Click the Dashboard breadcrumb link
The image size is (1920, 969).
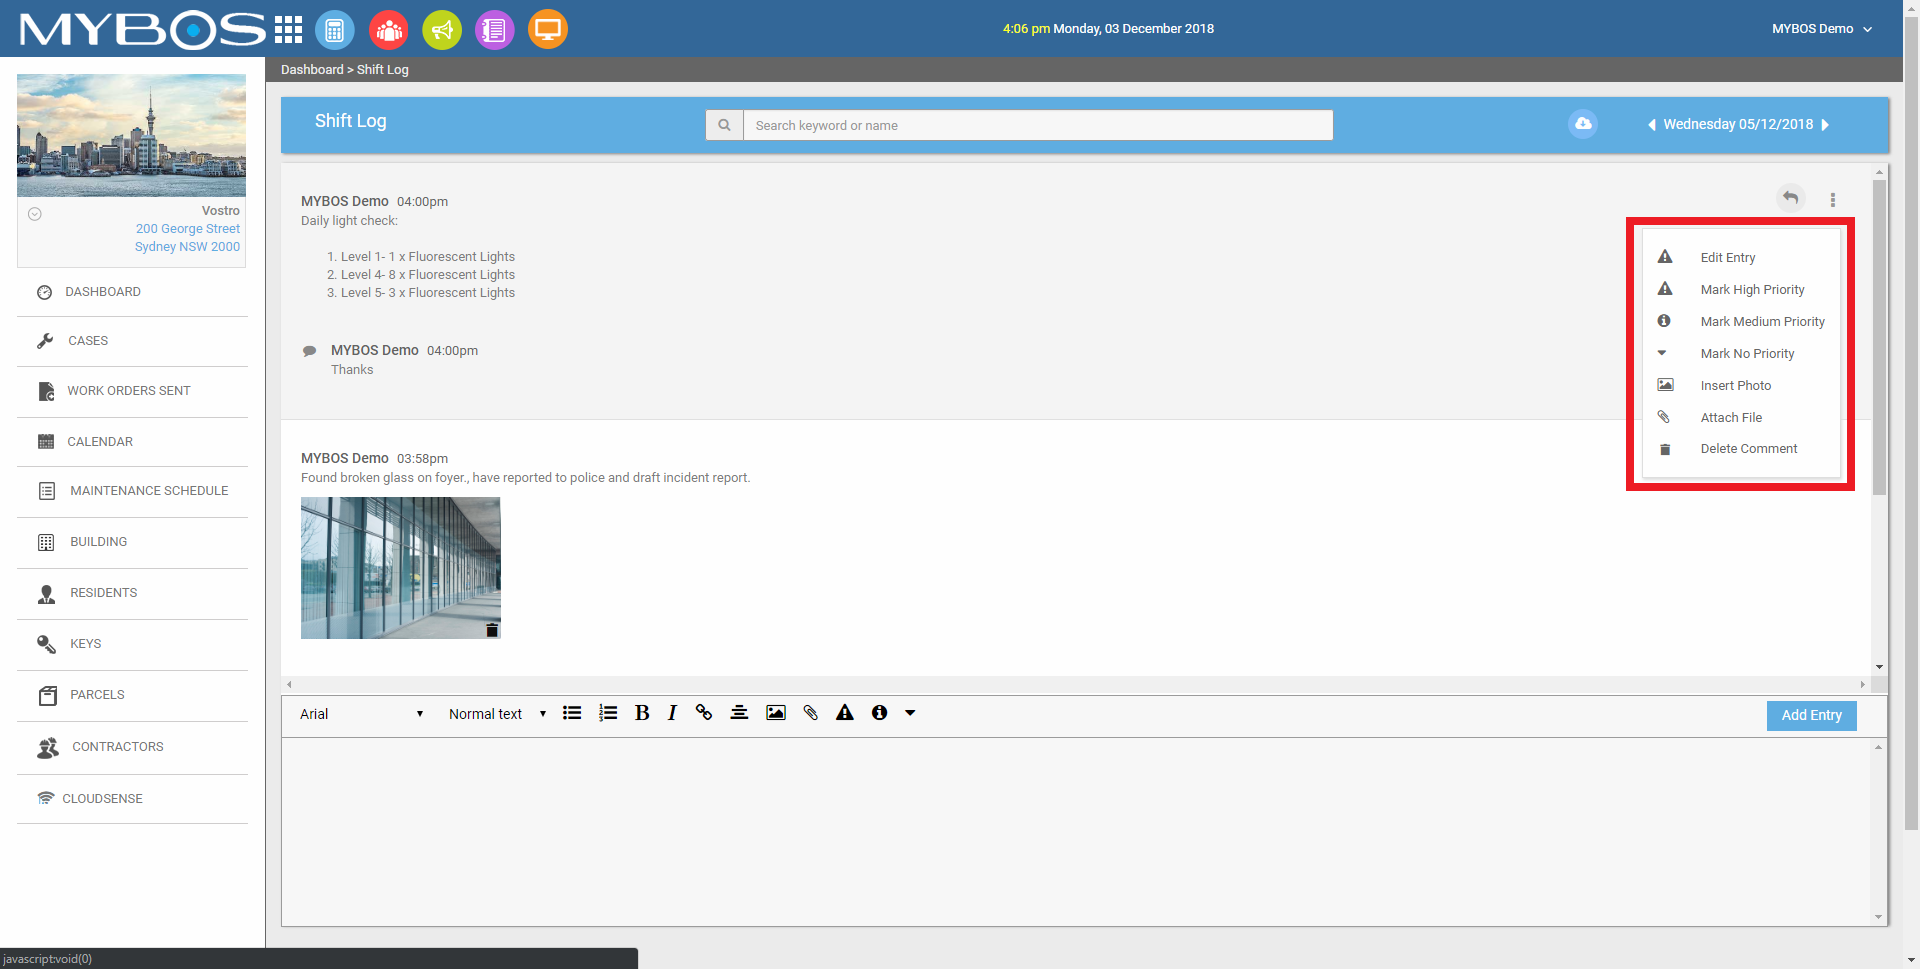[312, 70]
